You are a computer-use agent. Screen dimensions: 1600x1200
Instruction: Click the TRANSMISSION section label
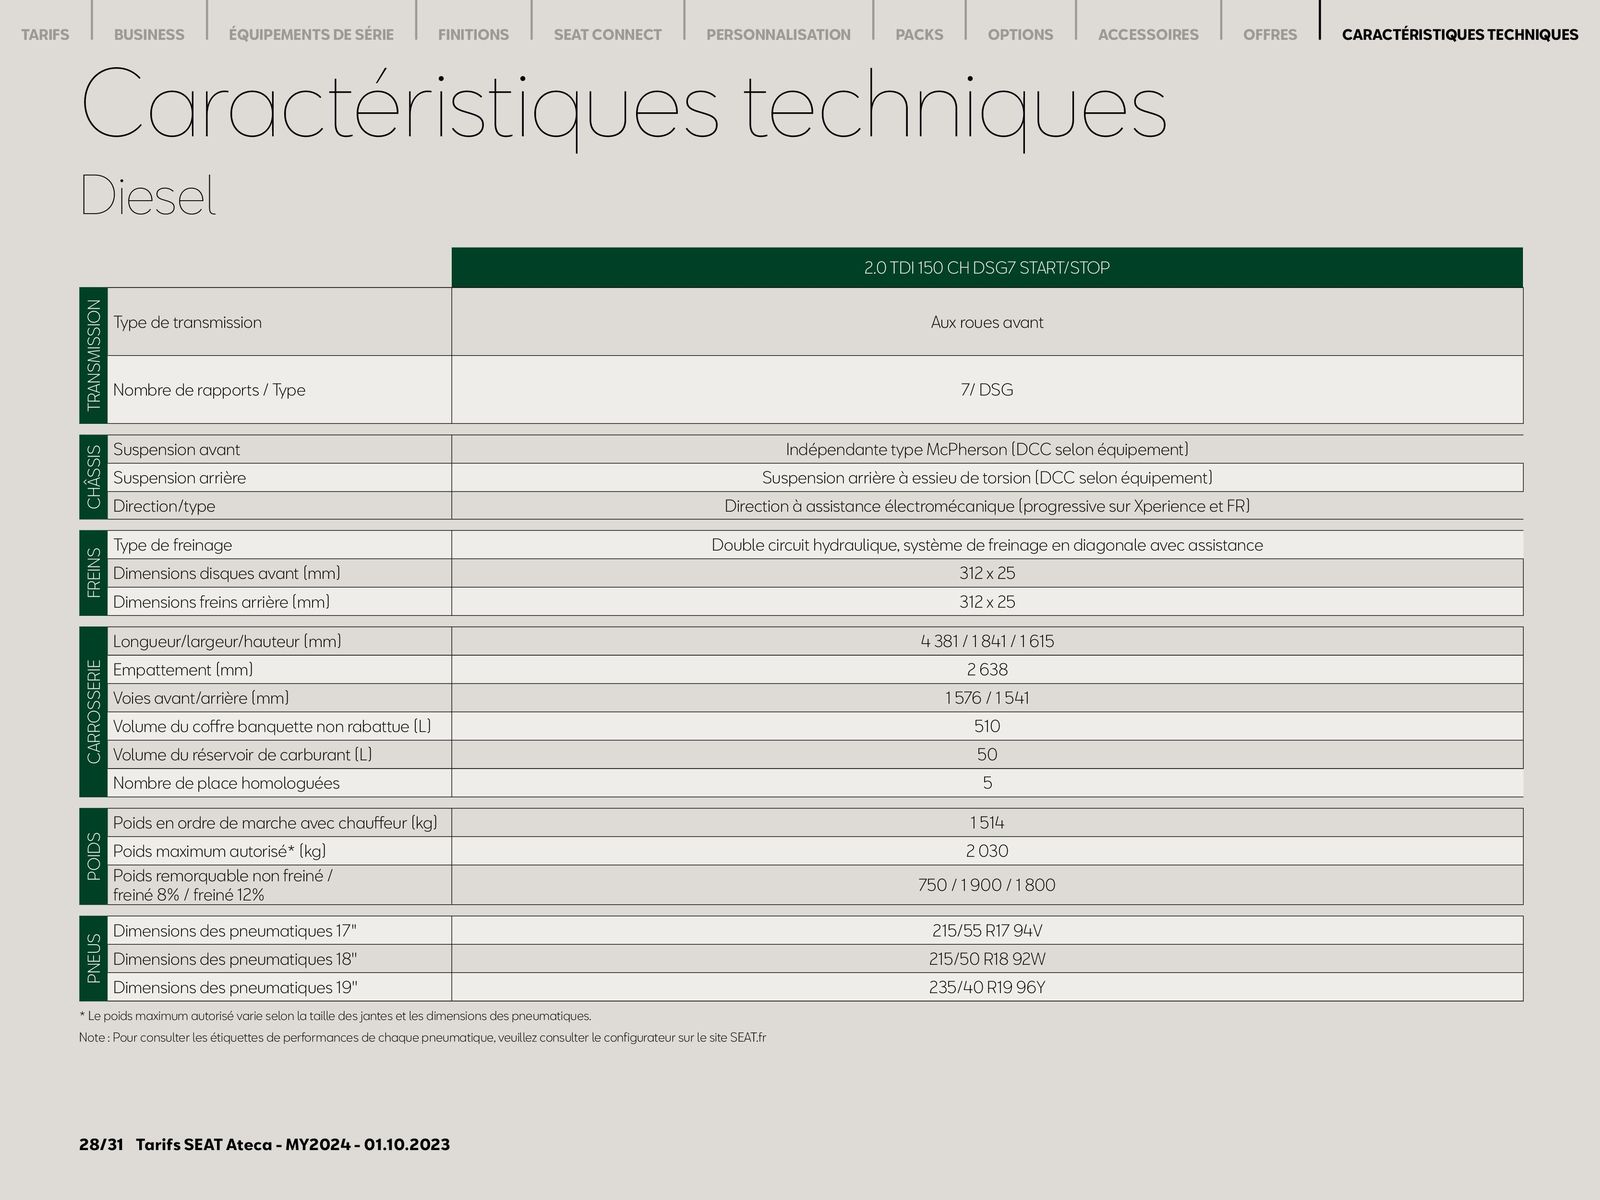(x=93, y=355)
